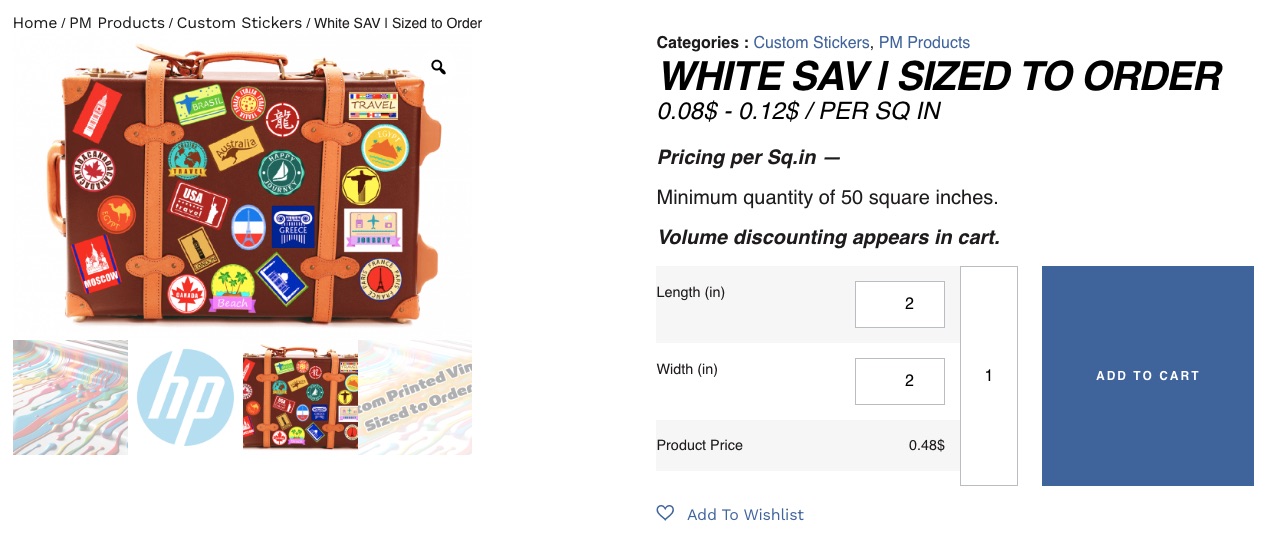Select the Custom Printed Vinyl thumbnail
The image size is (1271, 542).
pos(415,397)
